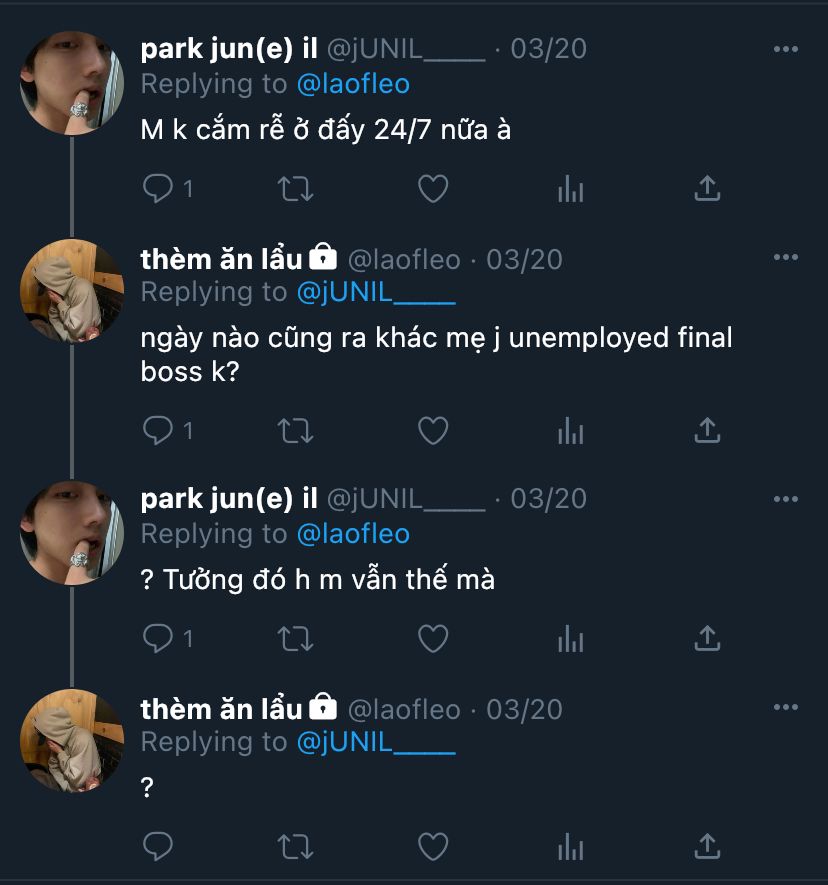Open thèm ăn lẩu's profile name in second tweet
This screenshot has width=828, height=885.
pyautogui.click(x=222, y=259)
